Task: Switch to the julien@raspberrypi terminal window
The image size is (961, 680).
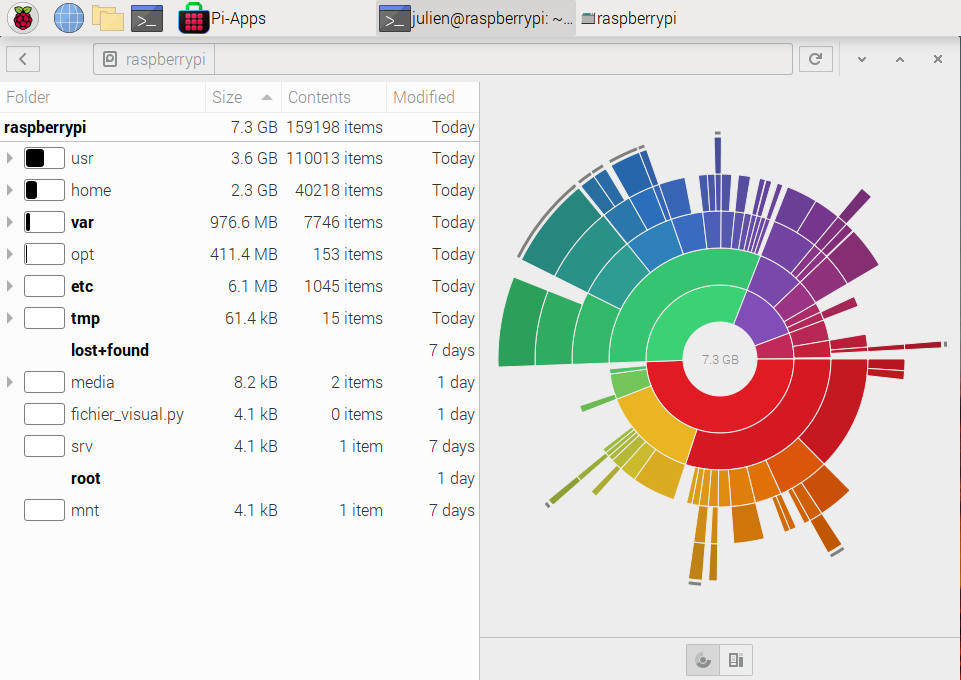Action: coord(476,18)
